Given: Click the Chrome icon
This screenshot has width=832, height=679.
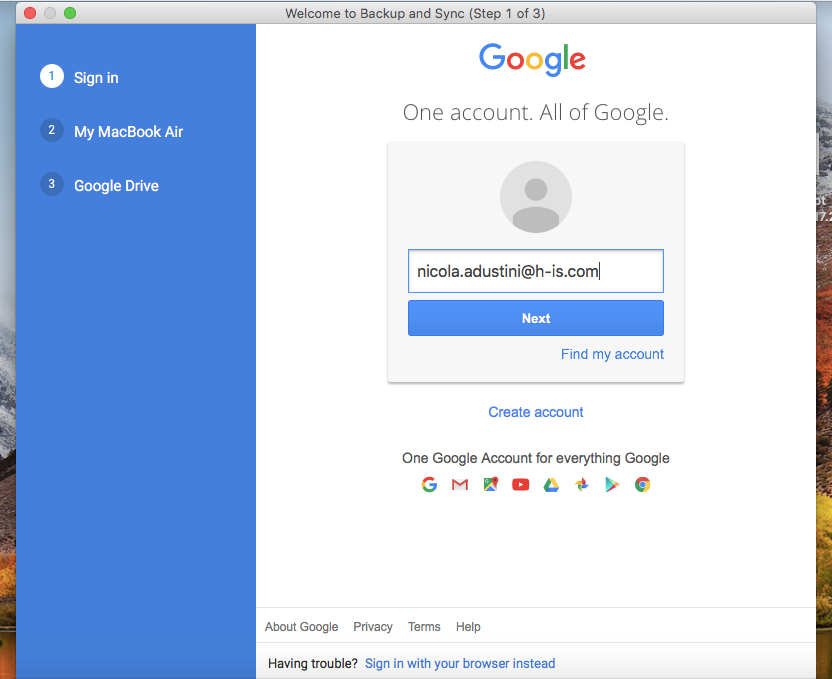Looking at the screenshot, I should [x=643, y=484].
